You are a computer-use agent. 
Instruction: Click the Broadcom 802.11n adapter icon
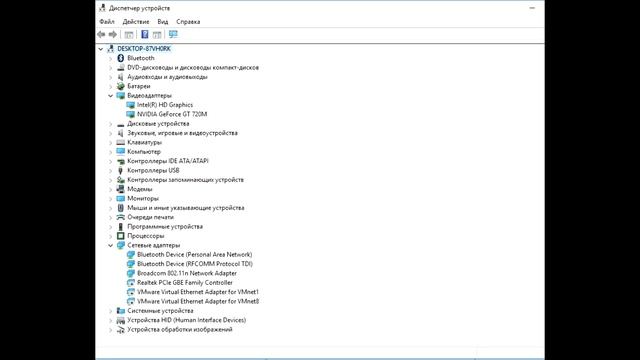pos(131,273)
